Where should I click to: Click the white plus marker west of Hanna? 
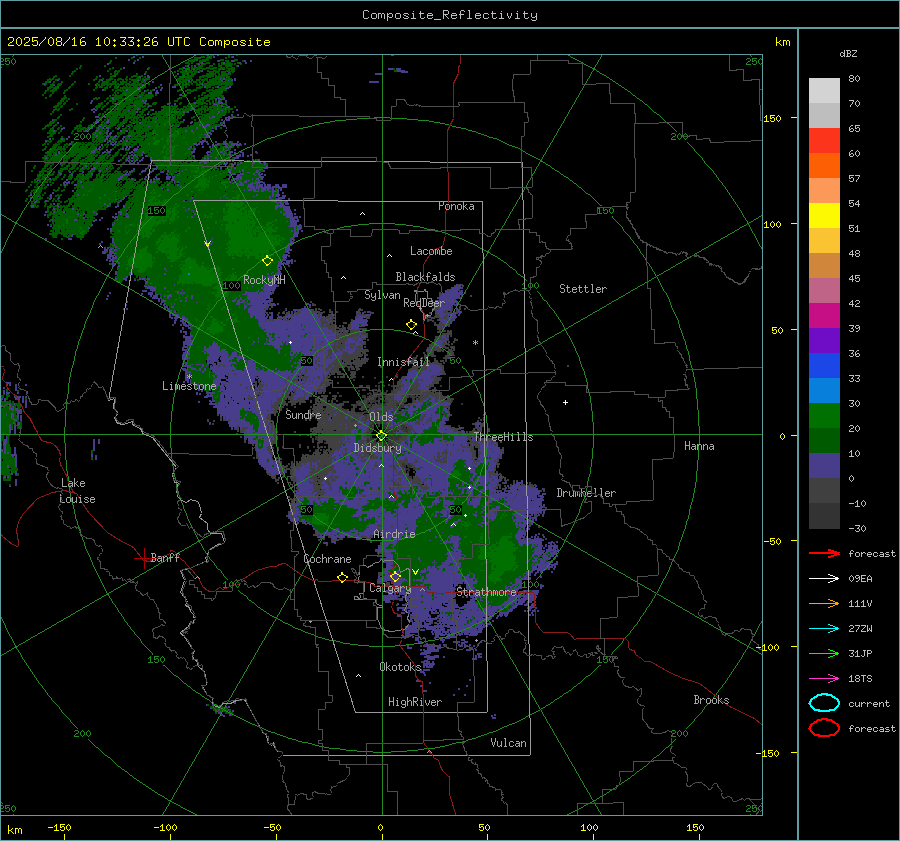tap(565, 402)
